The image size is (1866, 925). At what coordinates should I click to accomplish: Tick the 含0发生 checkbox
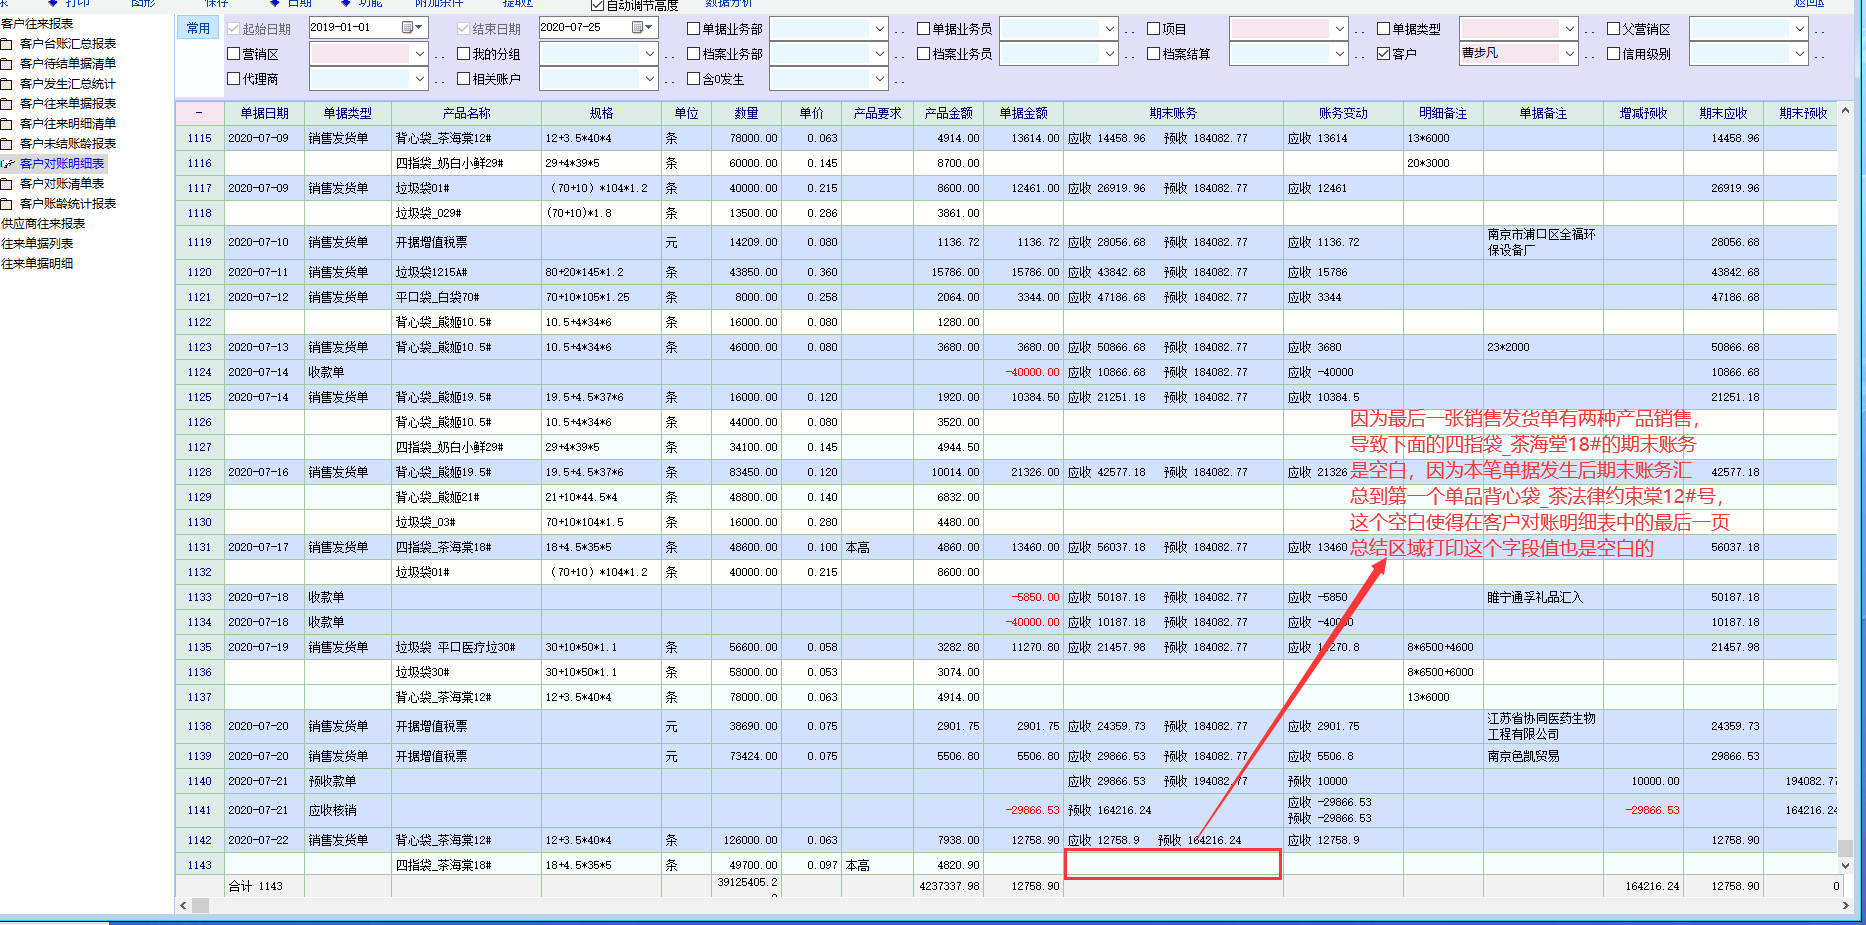[x=694, y=79]
